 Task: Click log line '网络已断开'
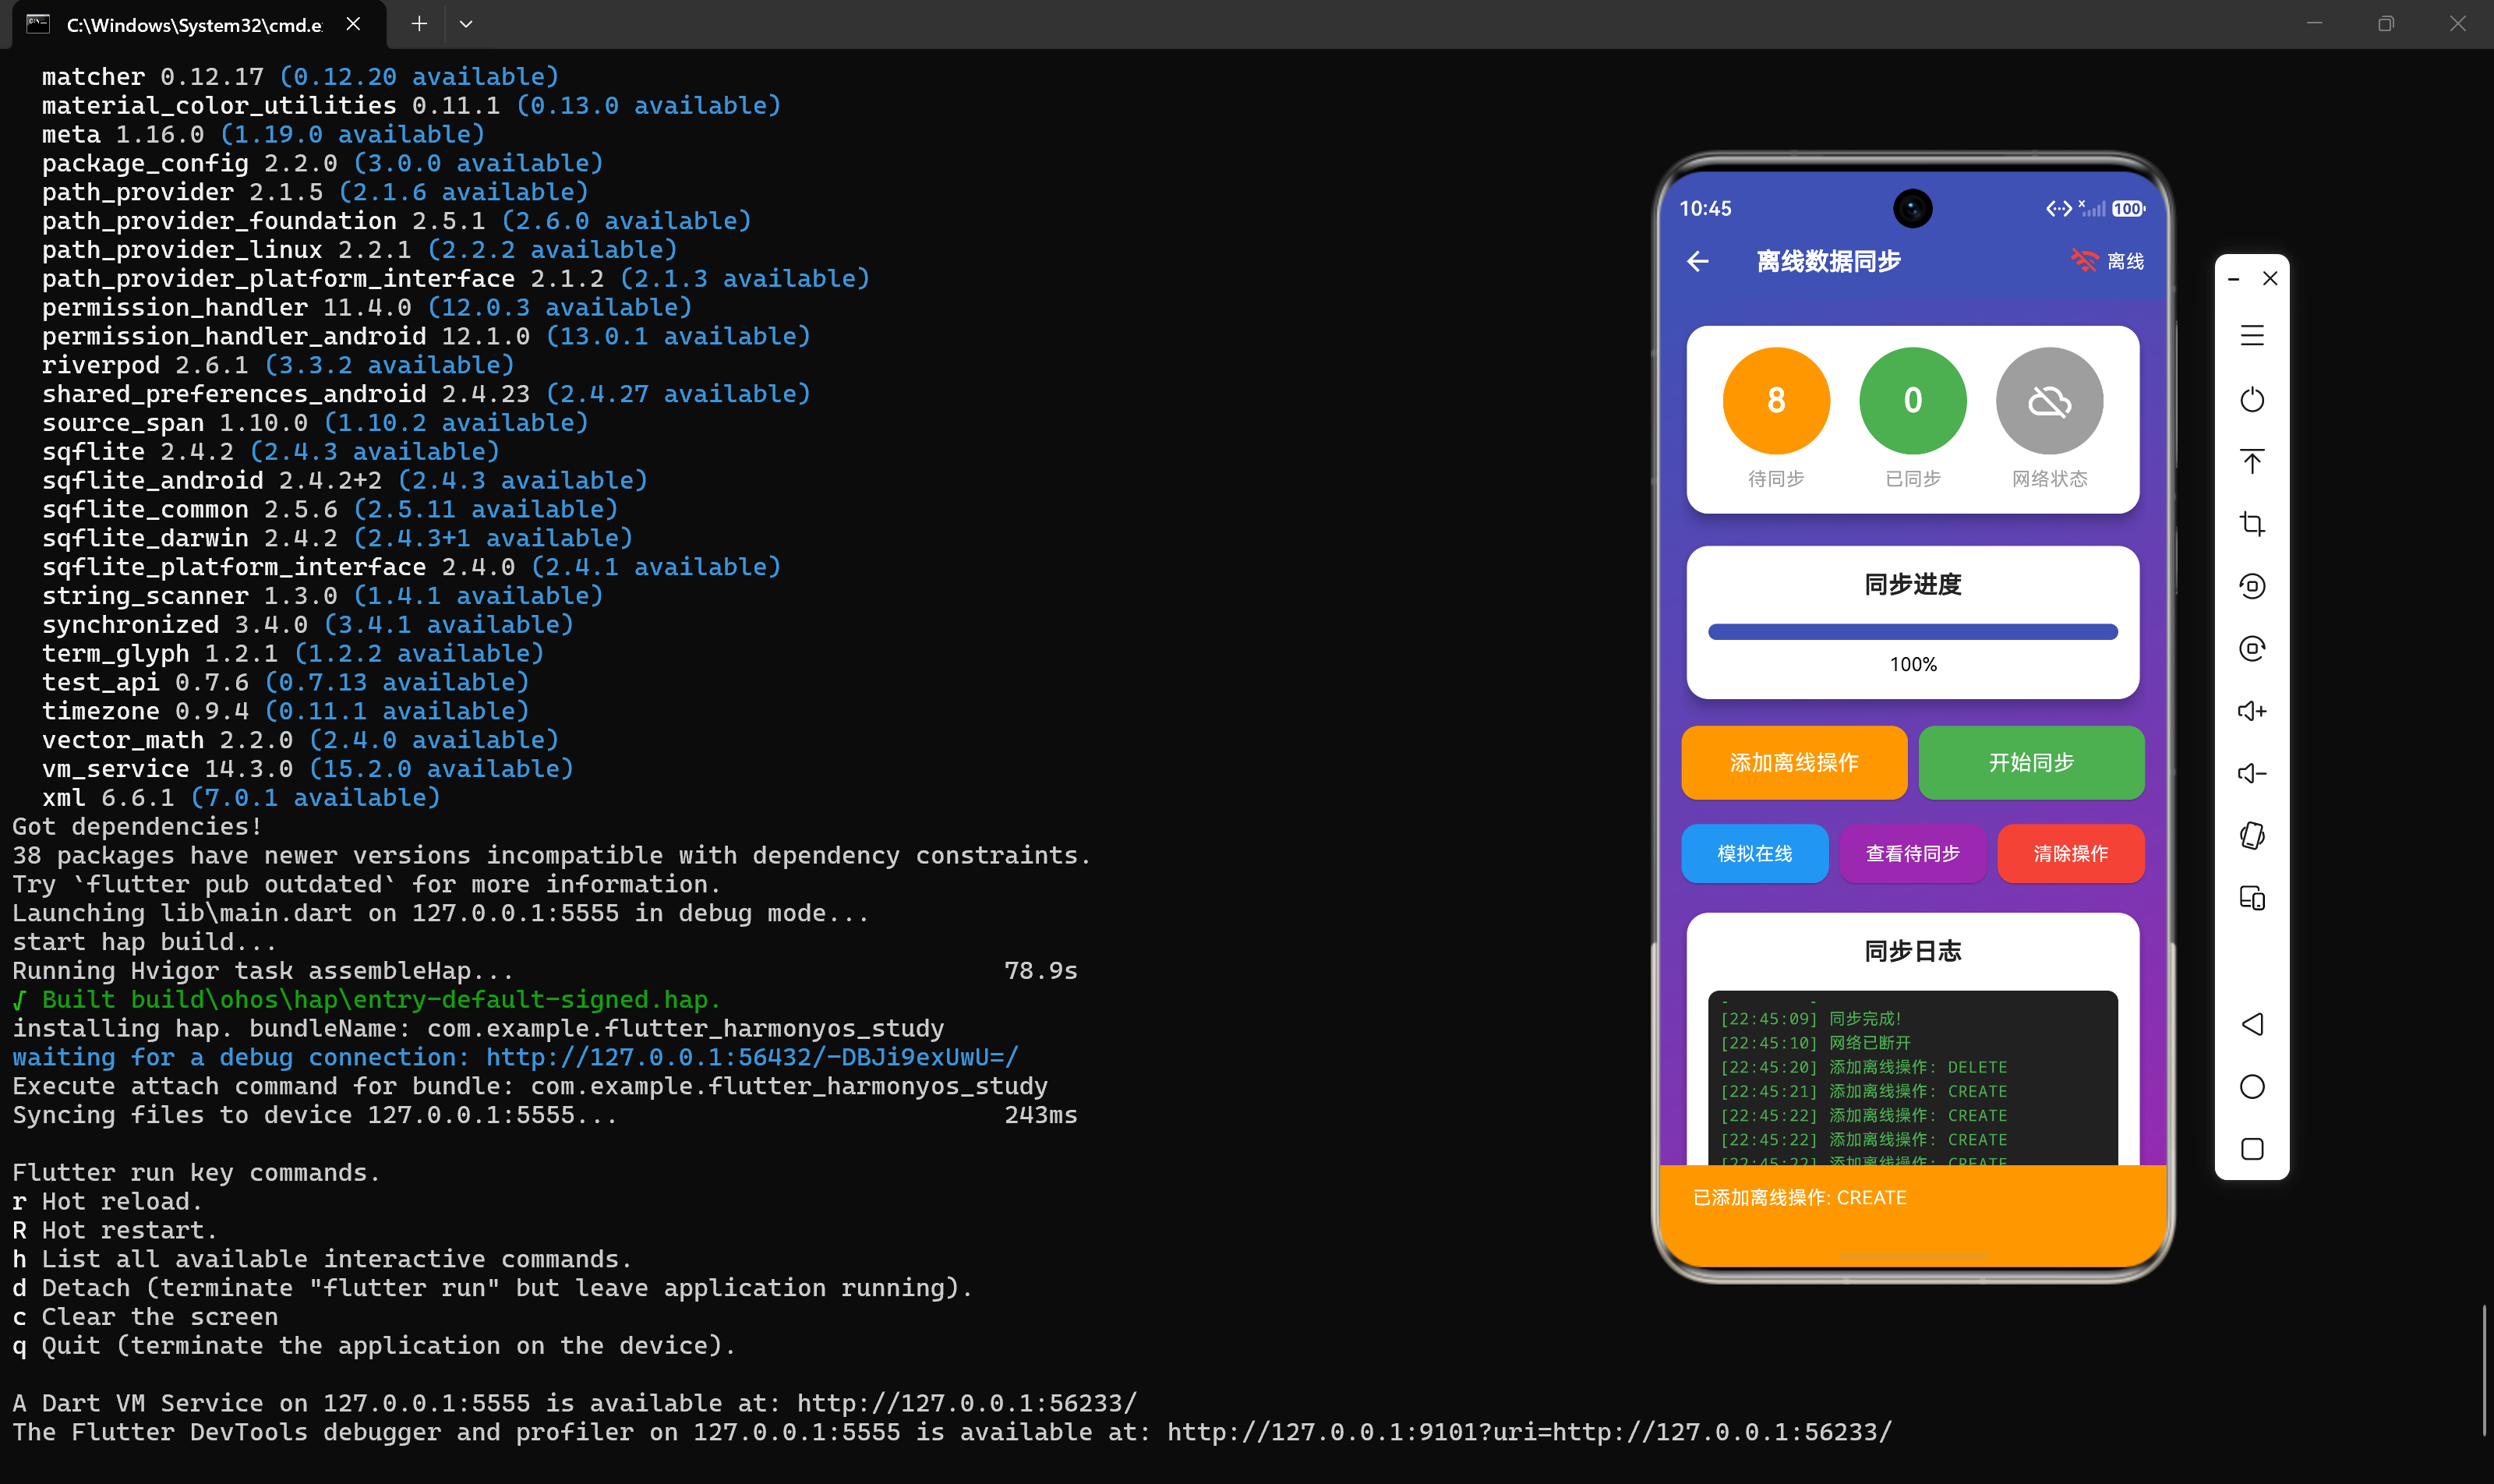click(1815, 1043)
